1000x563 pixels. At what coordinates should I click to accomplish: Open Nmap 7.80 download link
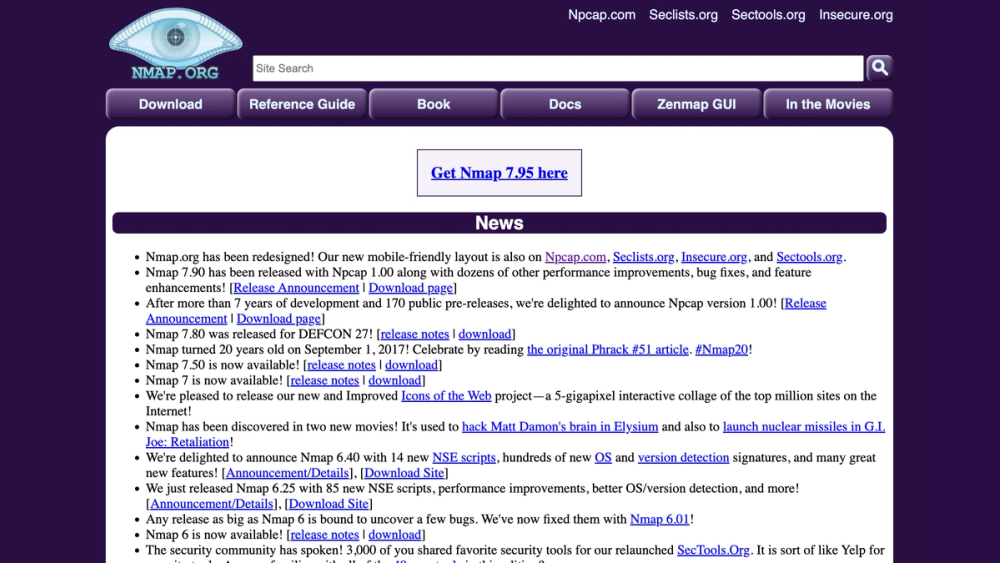[x=485, y=334]
